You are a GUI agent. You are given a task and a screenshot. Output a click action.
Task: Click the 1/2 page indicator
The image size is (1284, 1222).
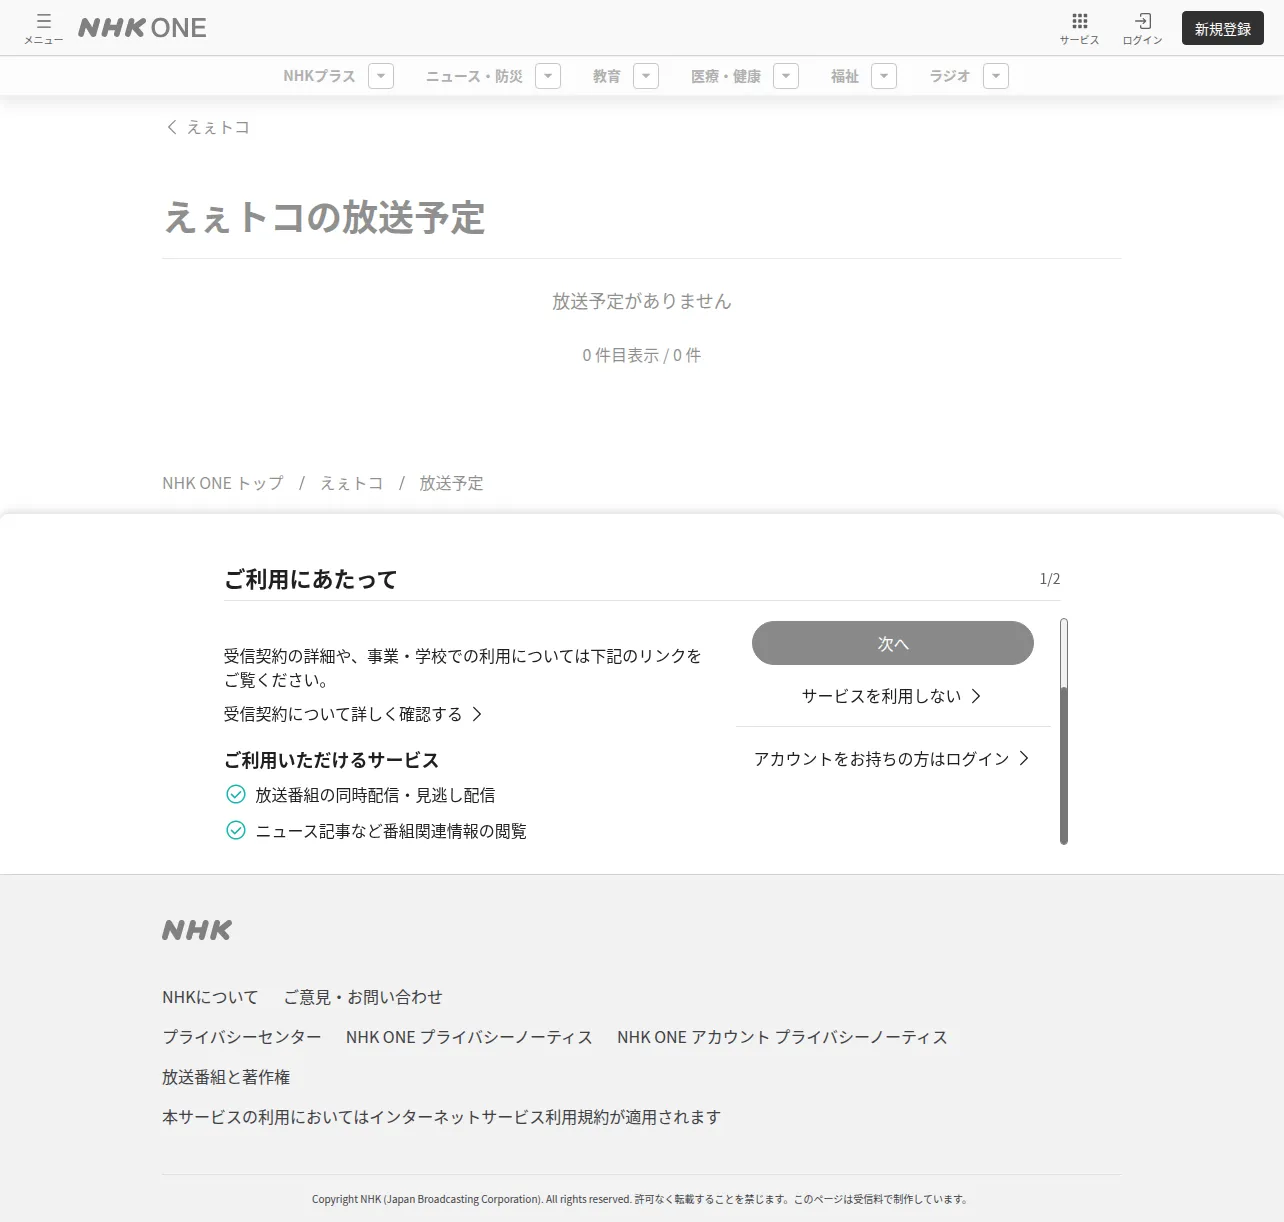pyautogui.click(x=1050, y=579)
